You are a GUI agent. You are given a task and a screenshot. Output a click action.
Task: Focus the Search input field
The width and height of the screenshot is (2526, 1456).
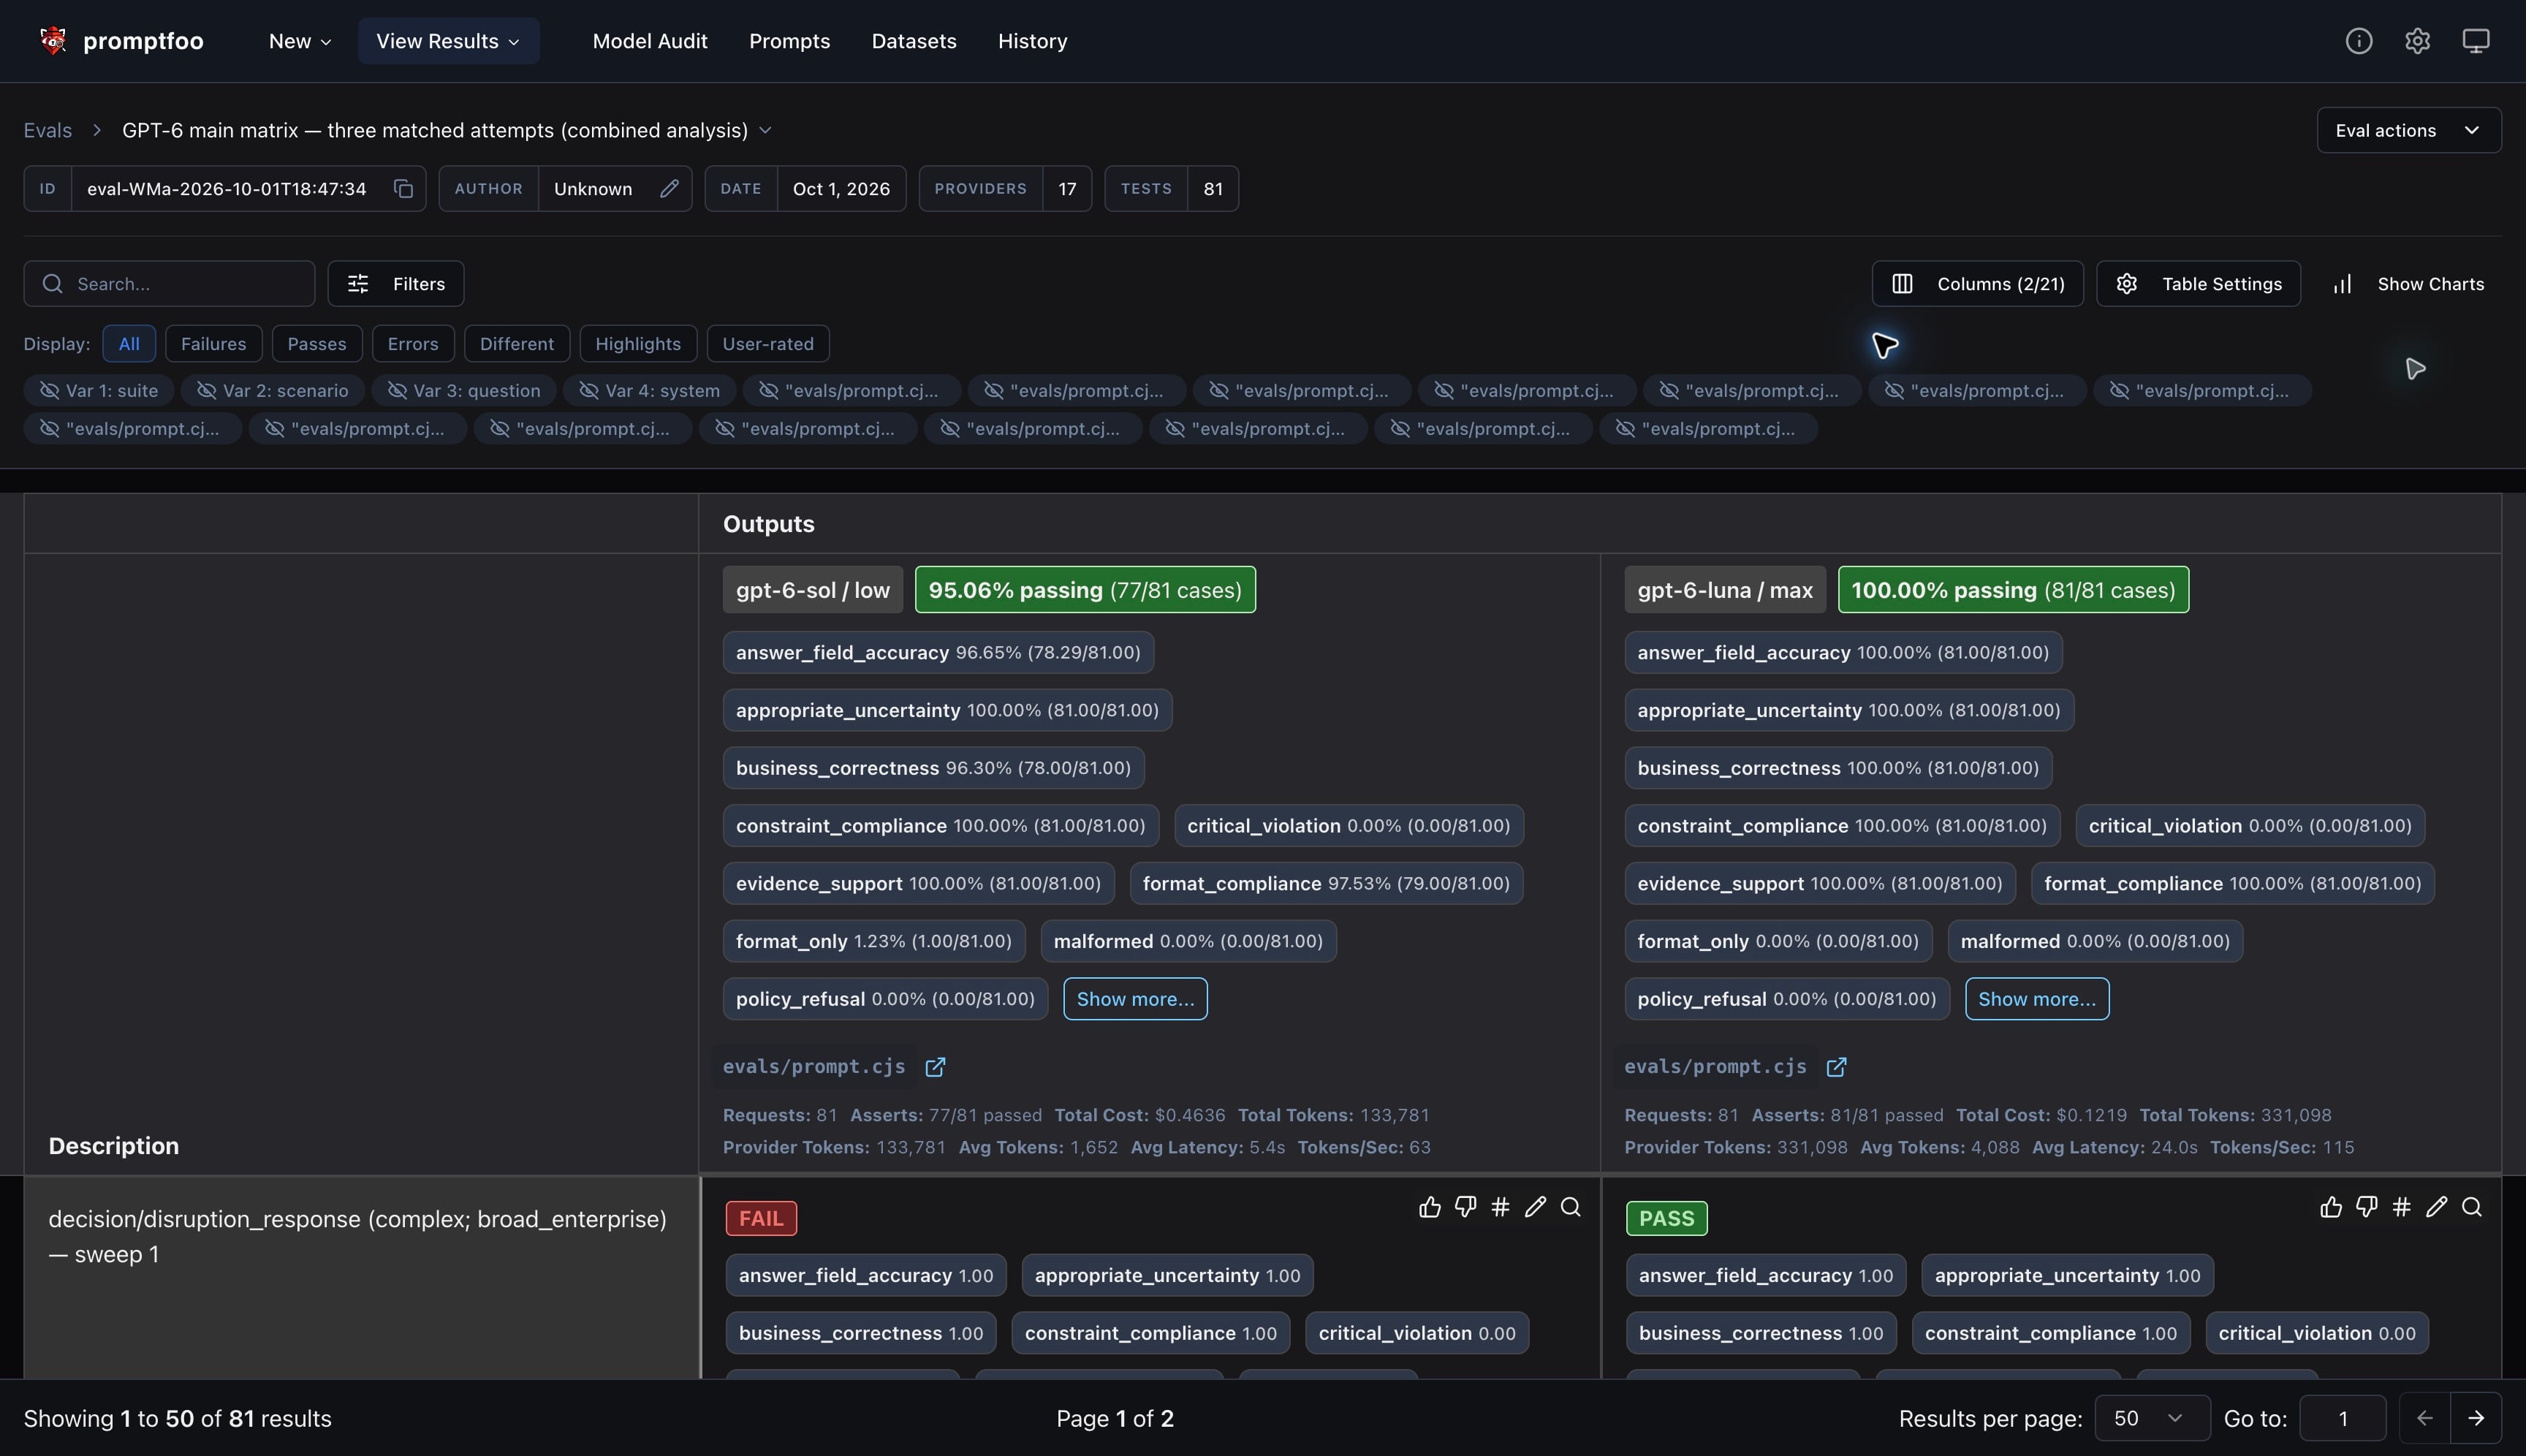169,284
